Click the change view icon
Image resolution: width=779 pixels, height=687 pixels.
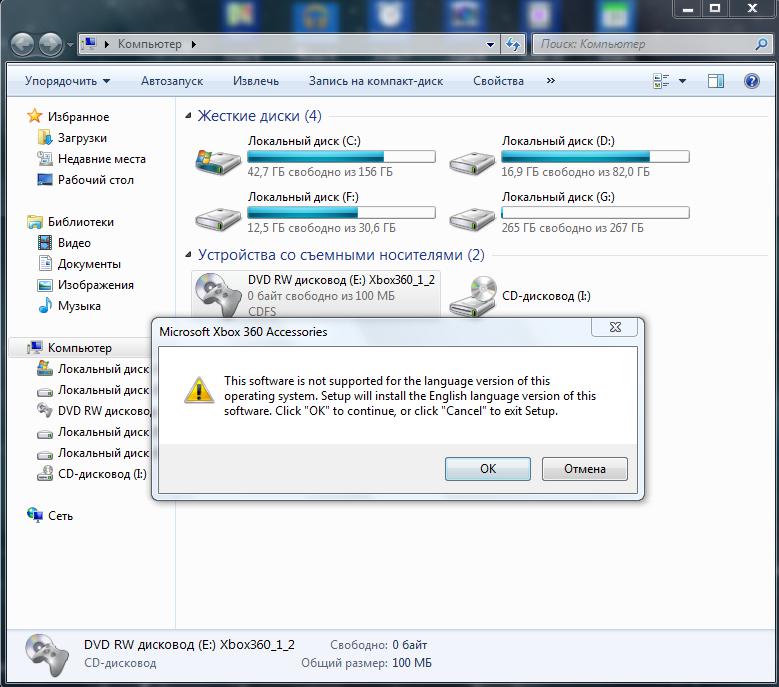click(x=661, y=81)
